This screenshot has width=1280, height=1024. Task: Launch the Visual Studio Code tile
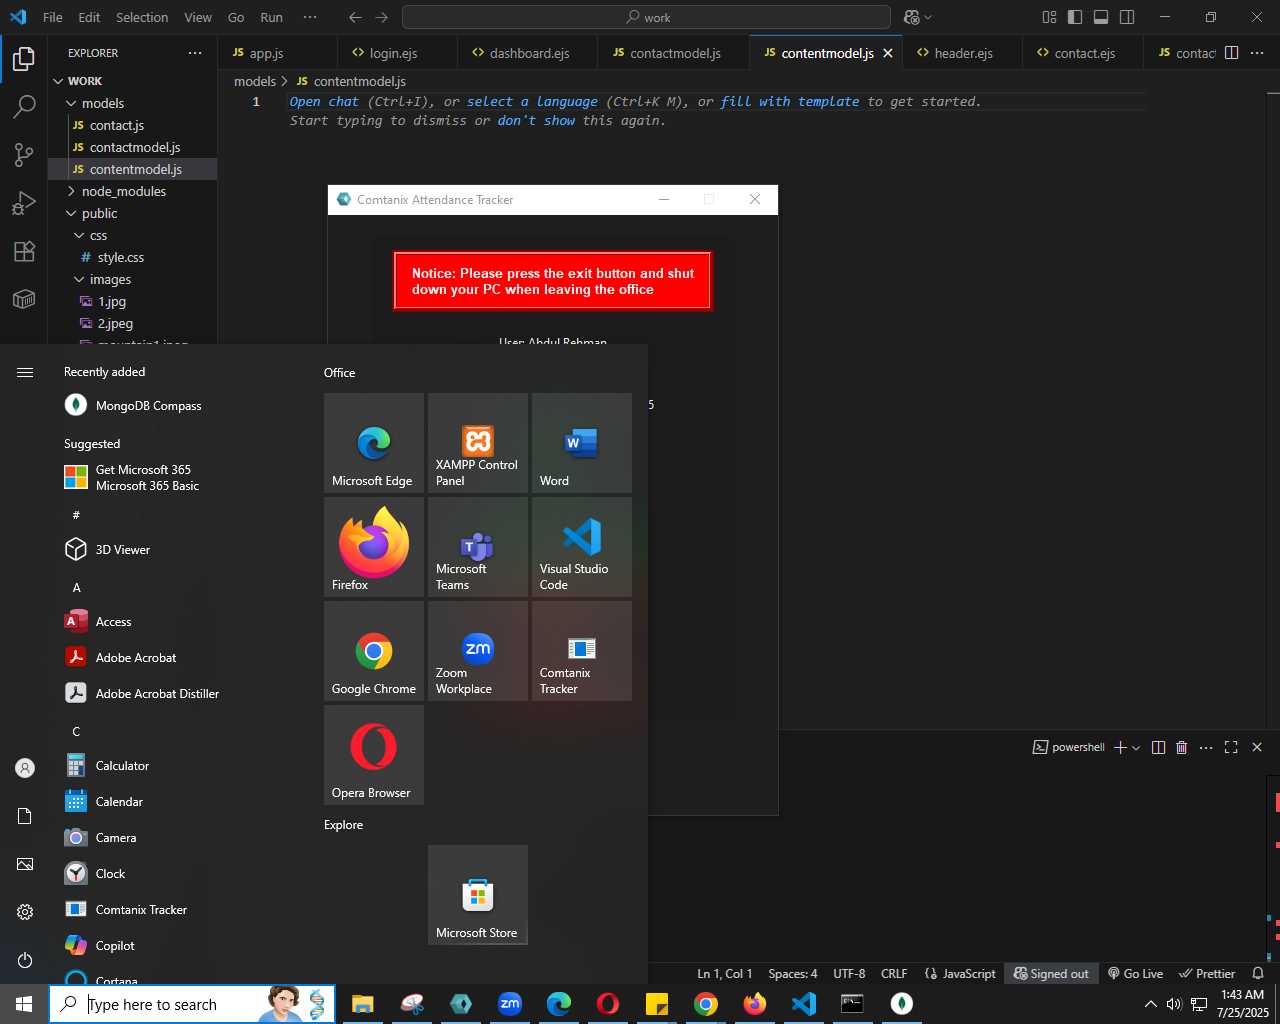pyautogui.click(x=582, y=547)
